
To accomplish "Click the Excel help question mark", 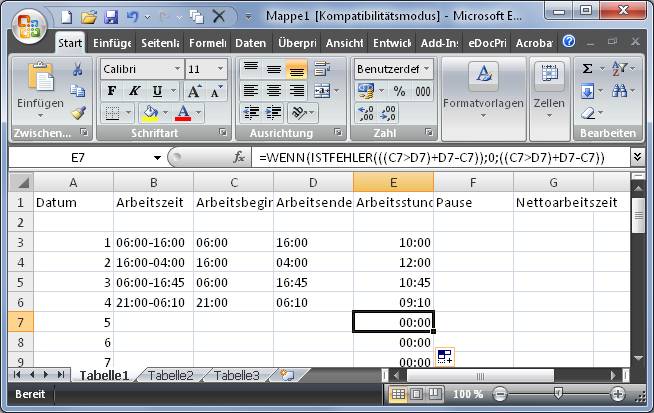I will pos(569,41).
